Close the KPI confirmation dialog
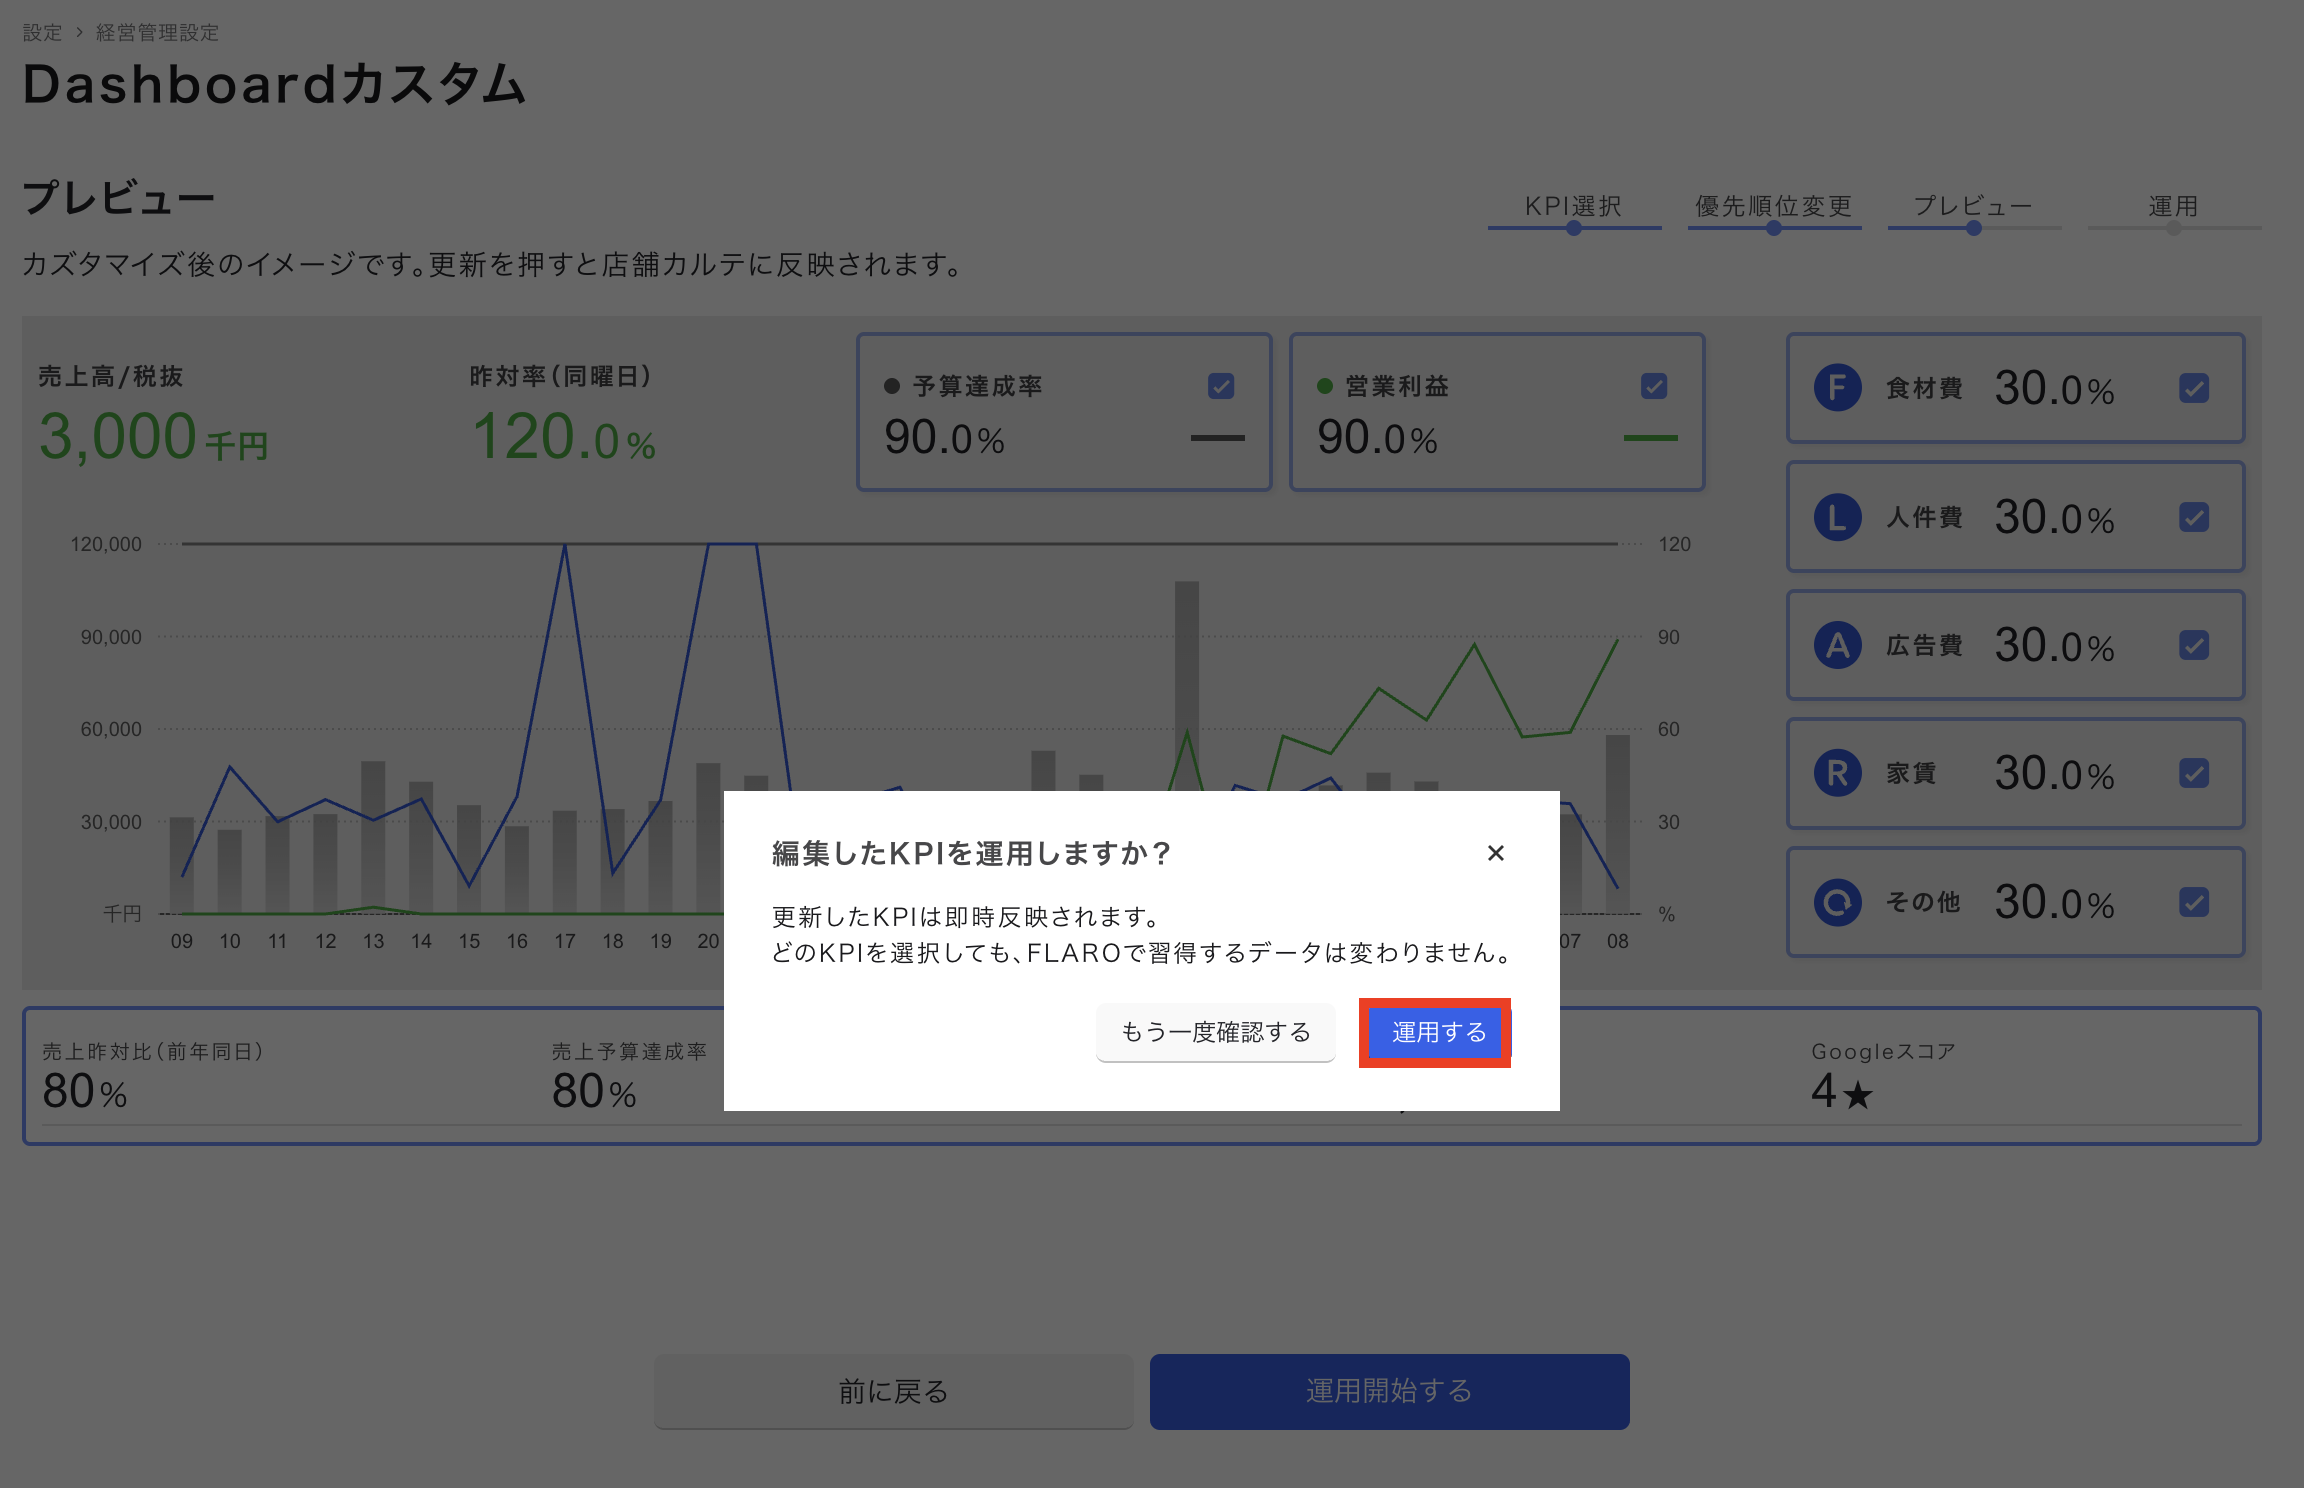 [1495, 853]
